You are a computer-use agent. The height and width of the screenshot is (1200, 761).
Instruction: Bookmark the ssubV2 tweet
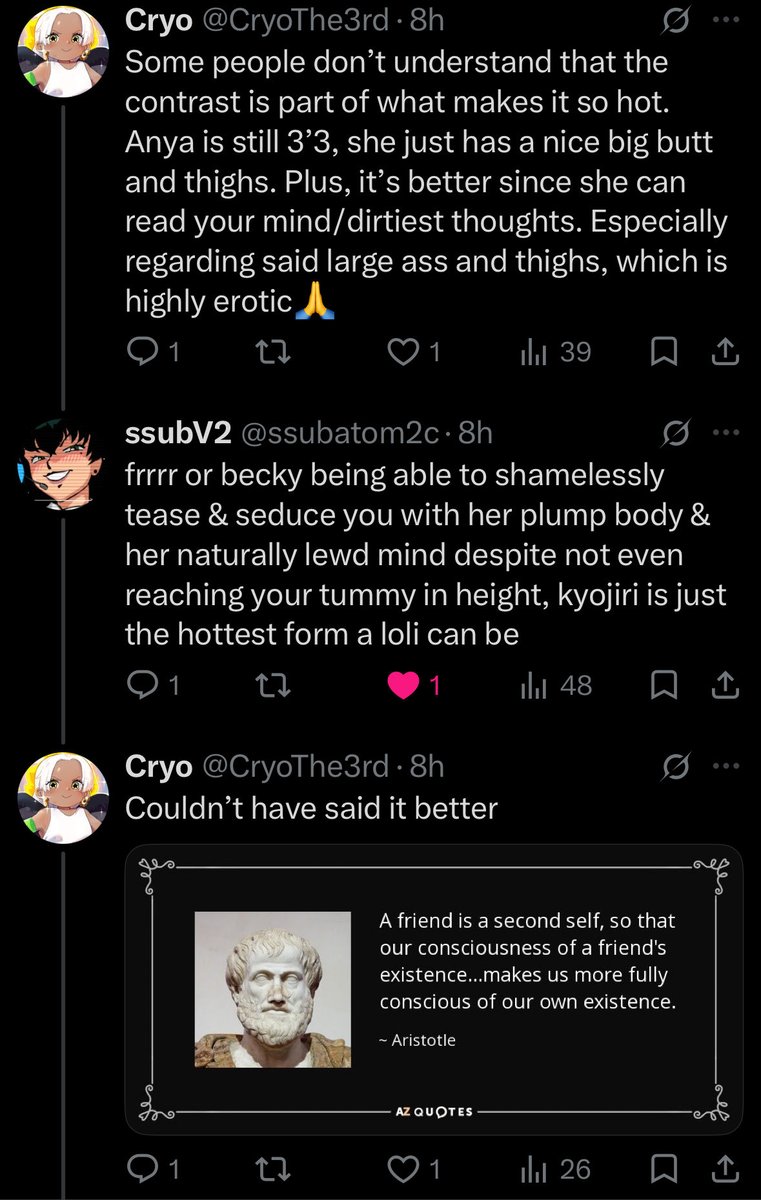(x=665, y=686)
